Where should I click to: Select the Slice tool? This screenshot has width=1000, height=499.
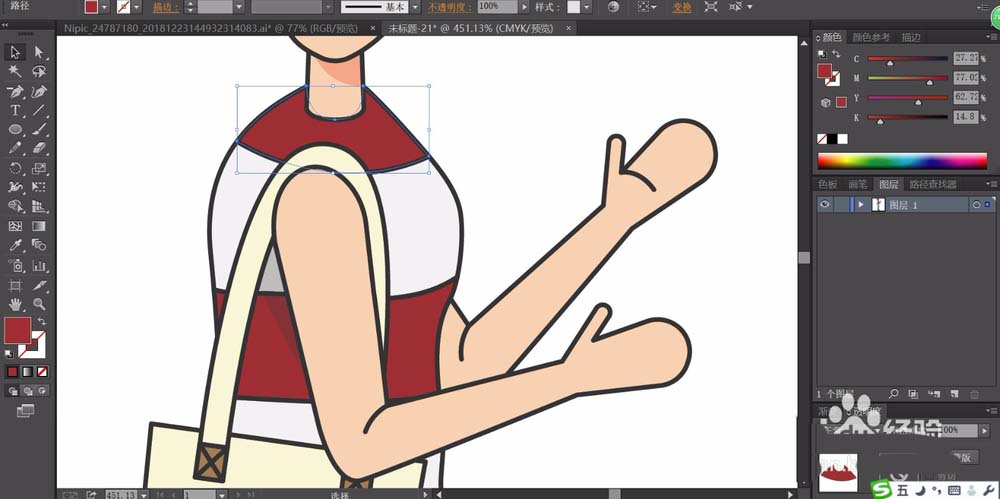(x=39, y=285)
